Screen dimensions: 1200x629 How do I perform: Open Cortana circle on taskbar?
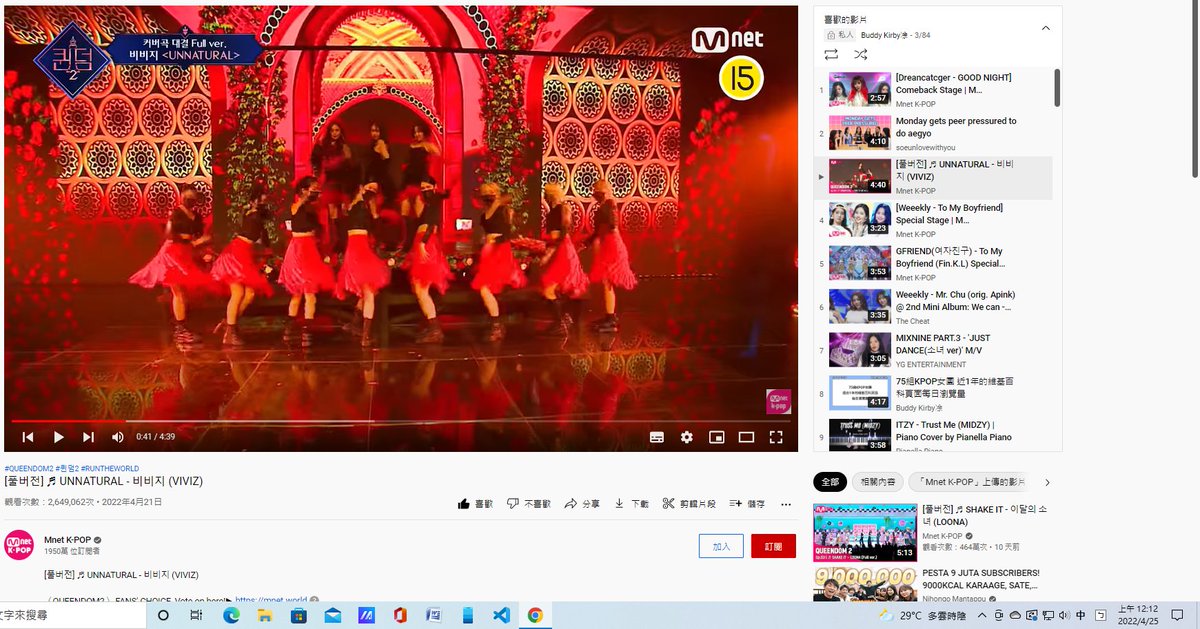pos(163,615)
